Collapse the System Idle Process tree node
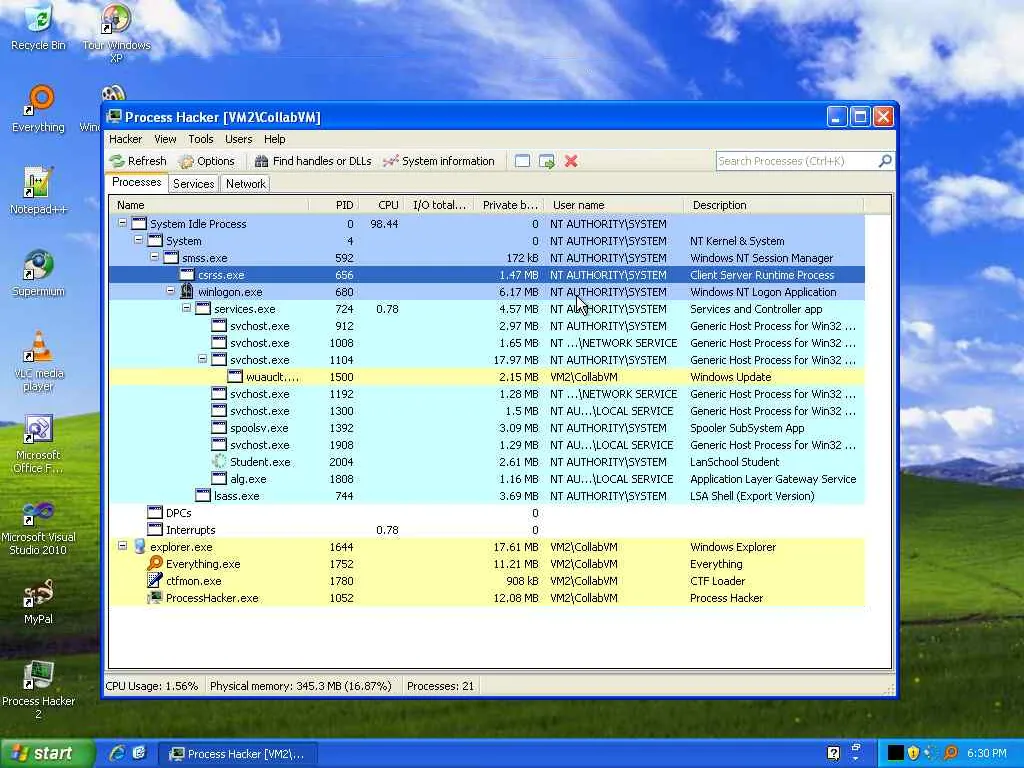The height and width of the screenshot is (768, 1024). tap(122, 223)
